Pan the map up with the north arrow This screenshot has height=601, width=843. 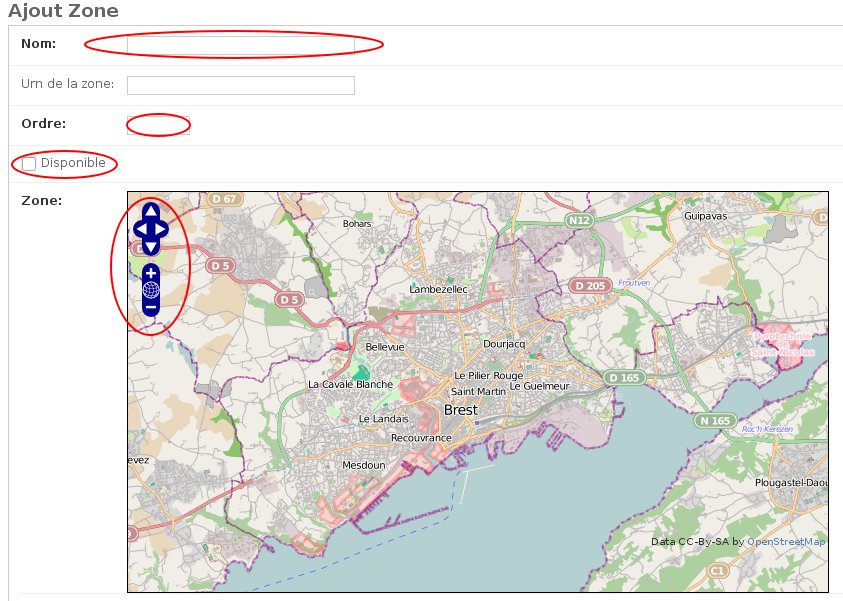click(151, 211)
